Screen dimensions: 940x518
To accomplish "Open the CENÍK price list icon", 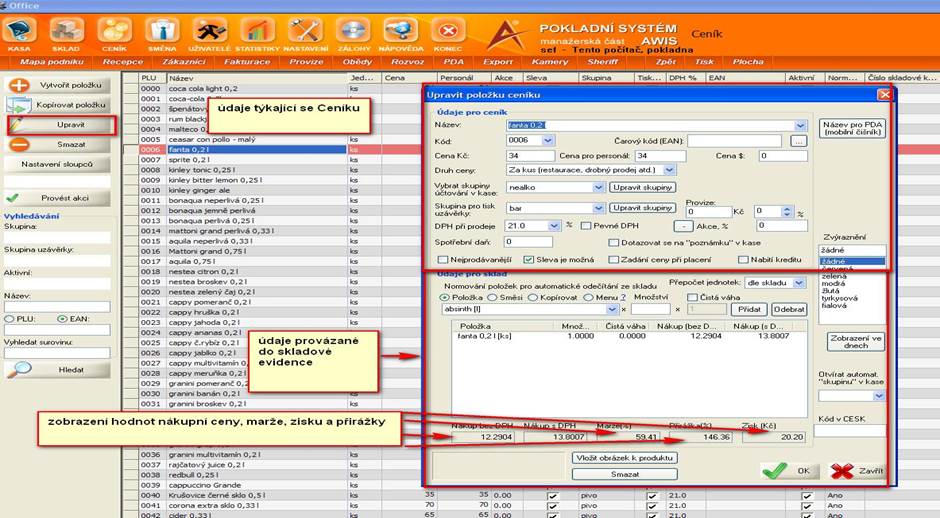I will point(114,30).
